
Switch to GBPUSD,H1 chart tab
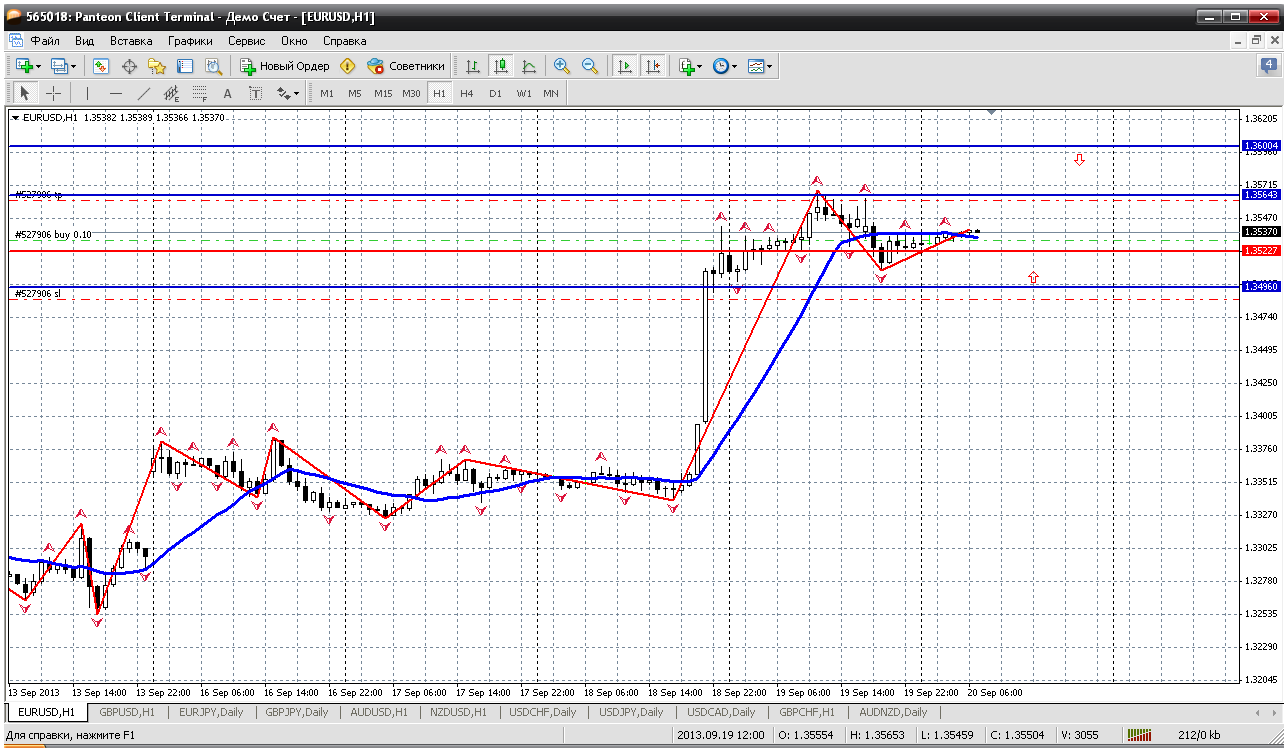click(x=125, y=712)
